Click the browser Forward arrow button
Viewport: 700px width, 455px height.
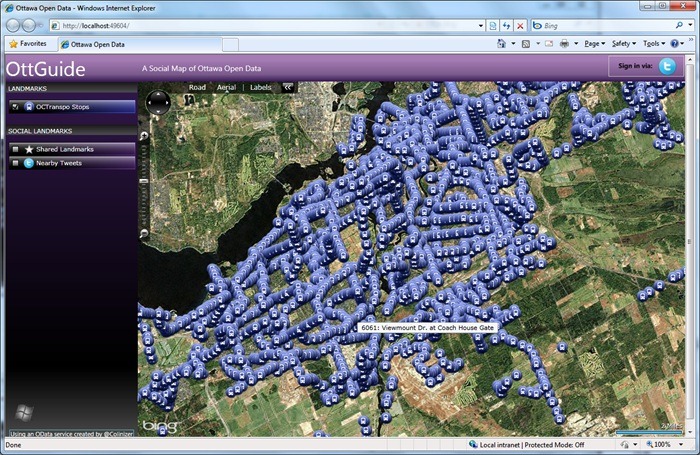tap(29, 25)
